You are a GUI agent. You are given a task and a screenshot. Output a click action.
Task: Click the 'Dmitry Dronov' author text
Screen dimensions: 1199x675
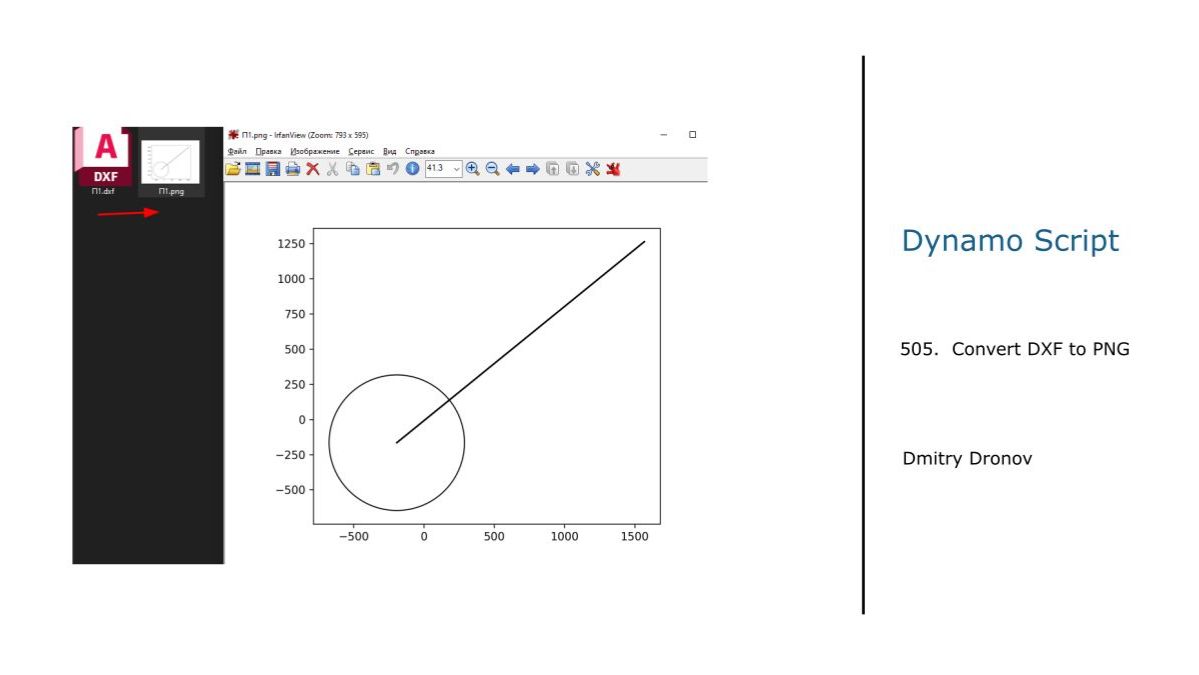[x=967, y=459]
